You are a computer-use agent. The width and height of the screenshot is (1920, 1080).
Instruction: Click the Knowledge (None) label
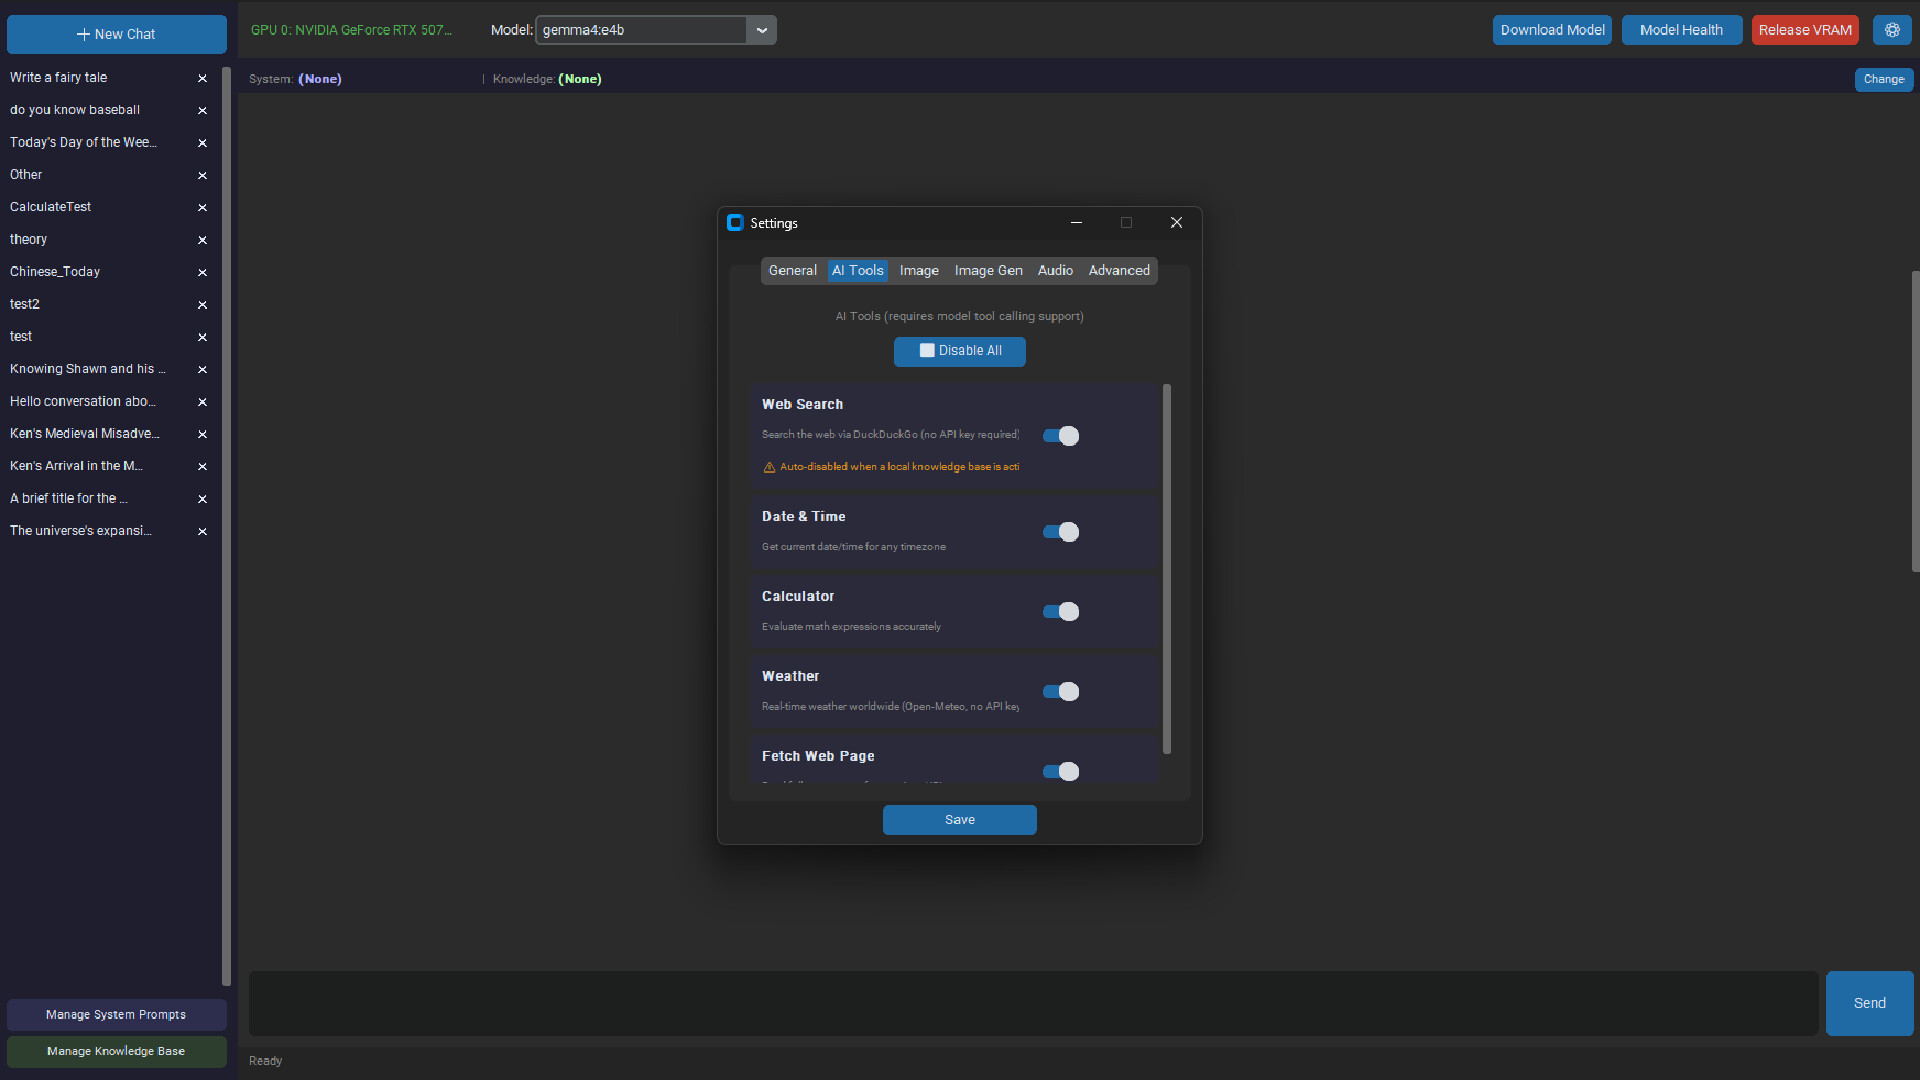coord(547,79)
